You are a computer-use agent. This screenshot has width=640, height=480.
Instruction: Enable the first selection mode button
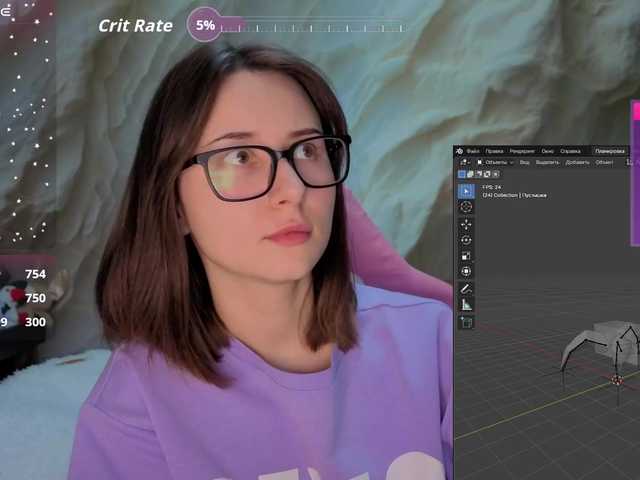pos(462,174)
